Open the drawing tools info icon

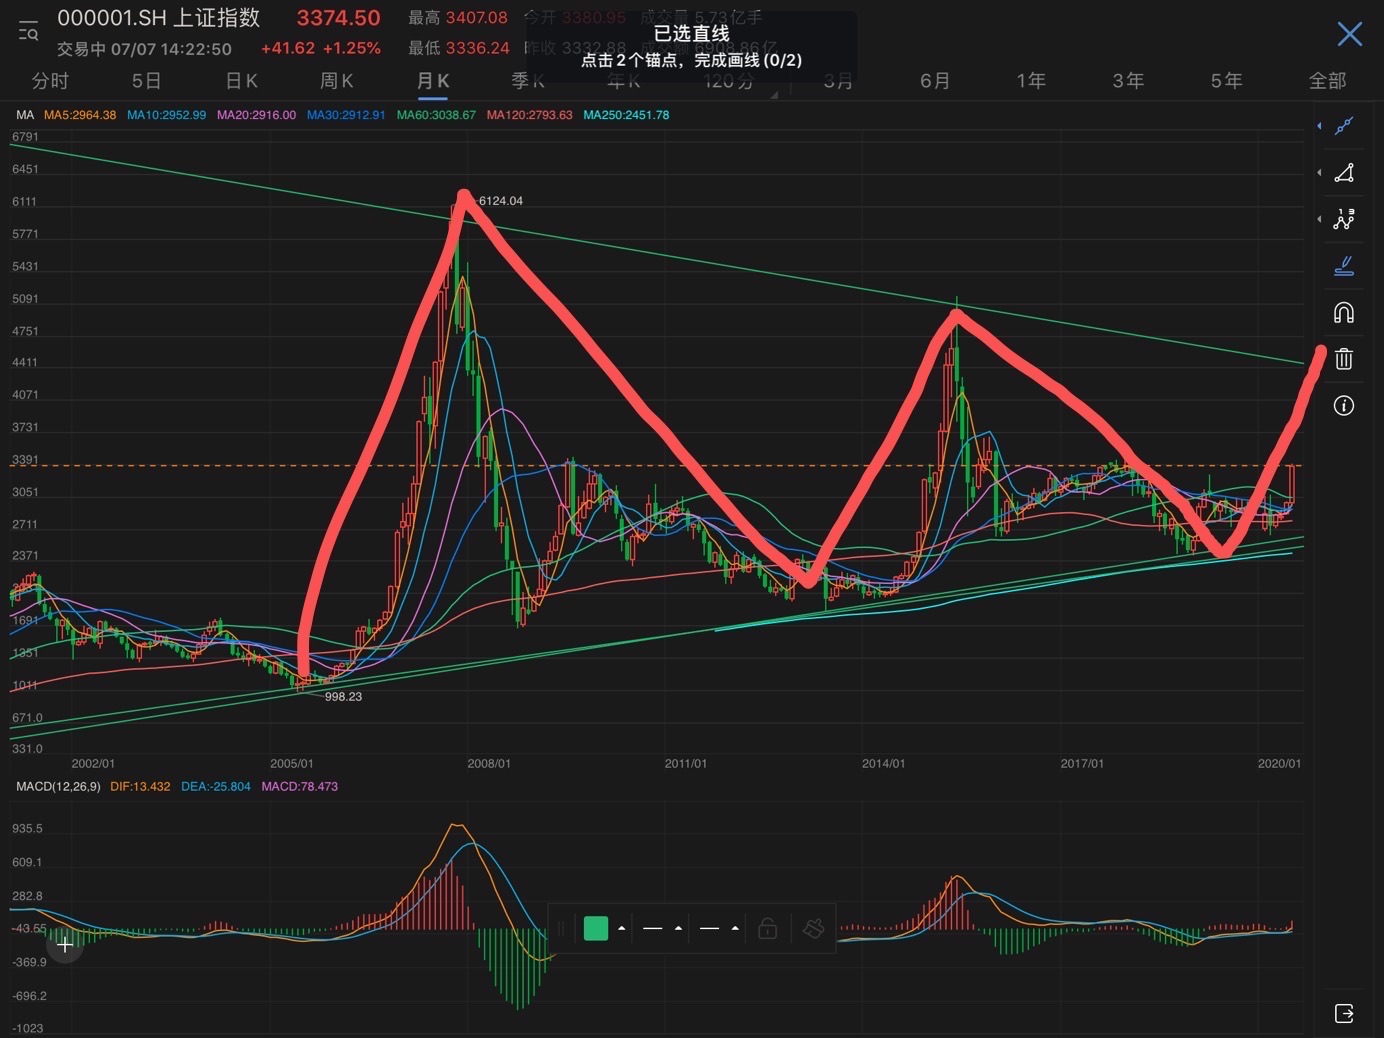(x=1344, y=405)
